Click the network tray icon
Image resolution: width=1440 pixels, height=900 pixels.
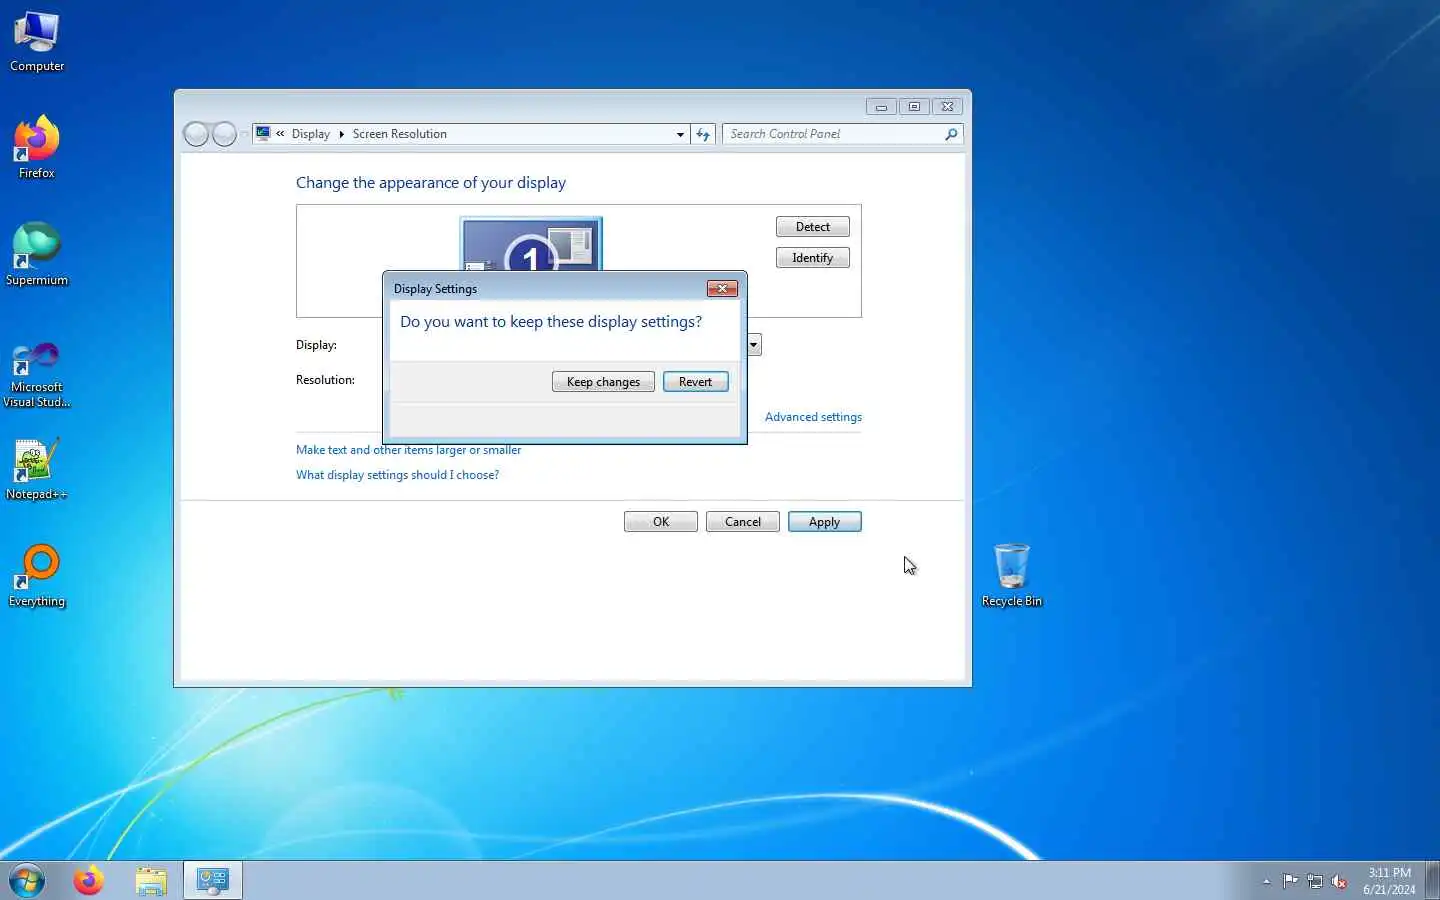coord(1315,881)
